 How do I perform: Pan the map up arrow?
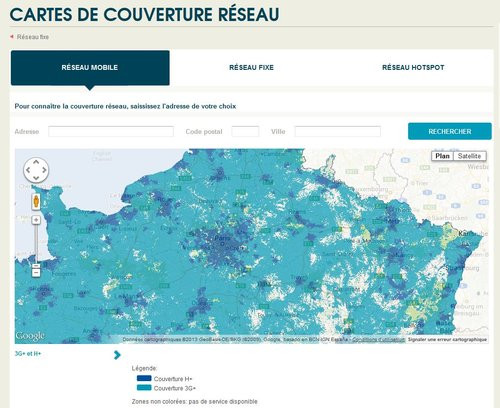[36, 162]
